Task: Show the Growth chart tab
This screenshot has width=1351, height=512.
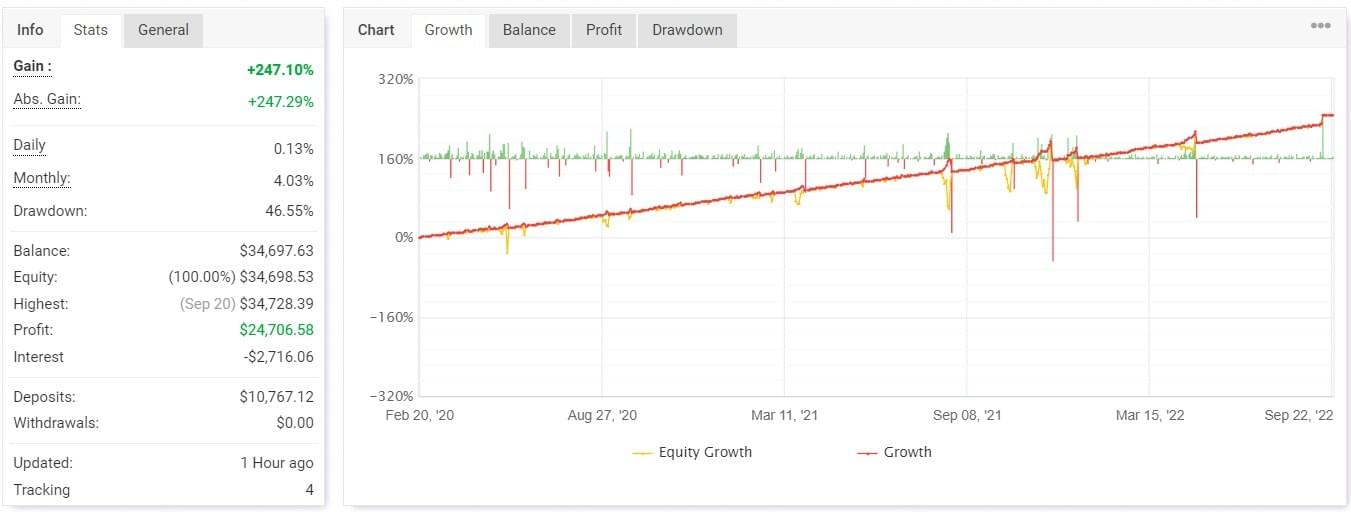Action: click(x=448, y=30)
